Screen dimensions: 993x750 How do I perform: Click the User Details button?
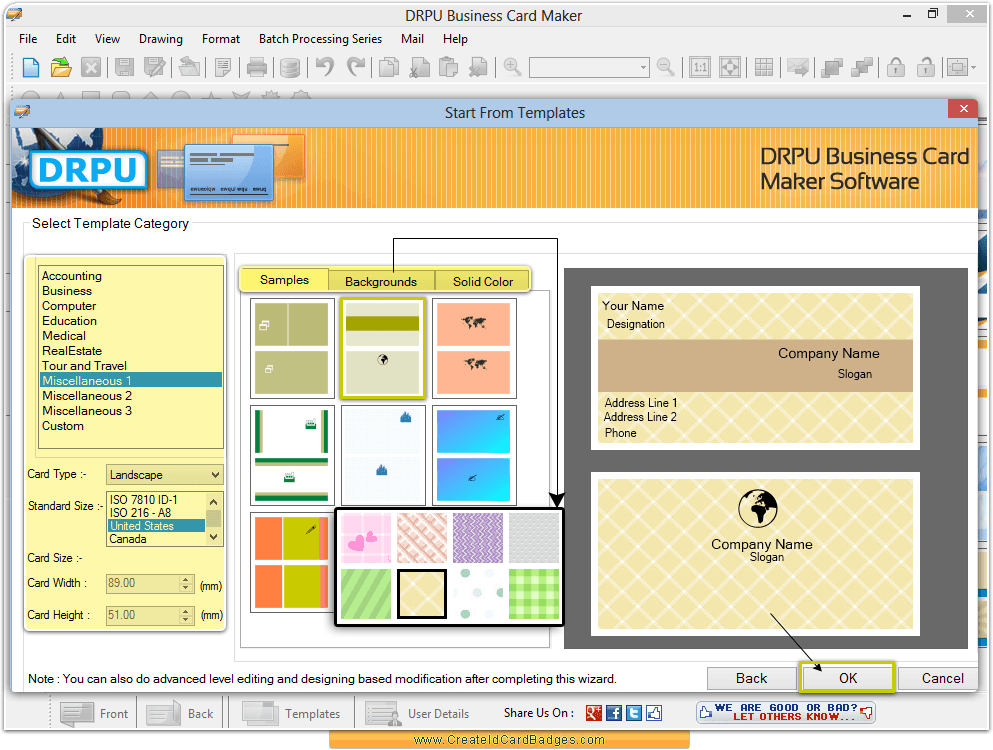pos(417,714)
